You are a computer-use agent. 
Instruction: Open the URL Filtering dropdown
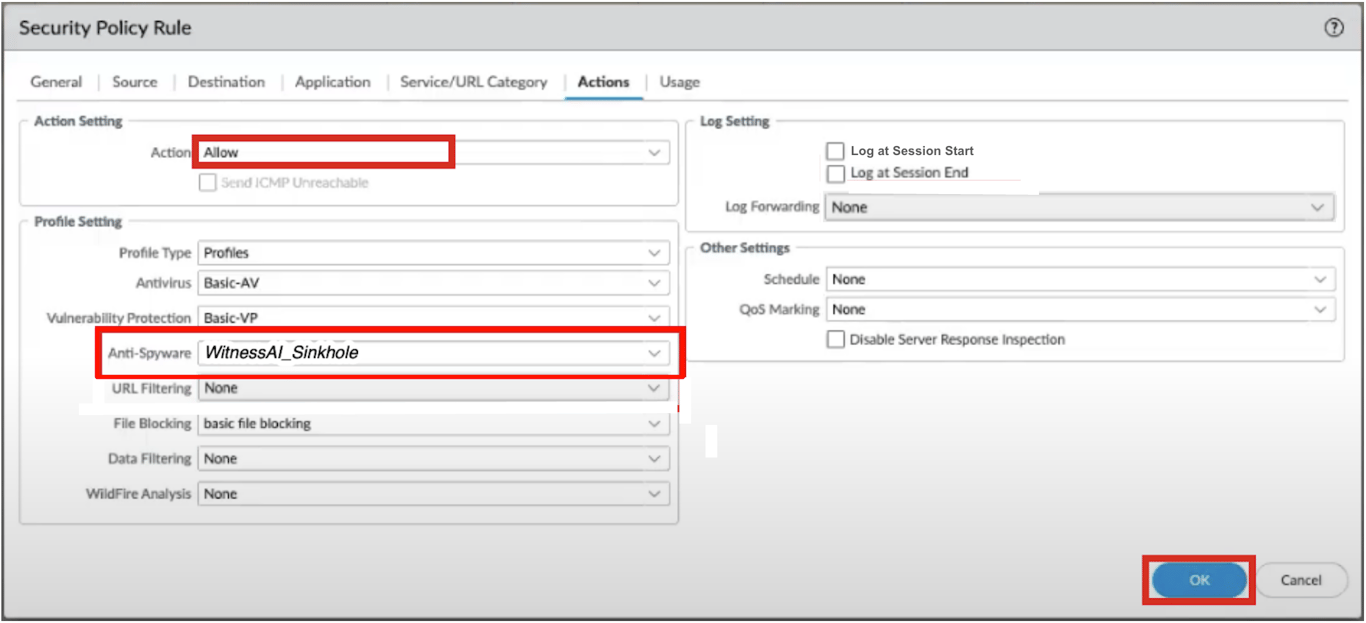(434, 388)
